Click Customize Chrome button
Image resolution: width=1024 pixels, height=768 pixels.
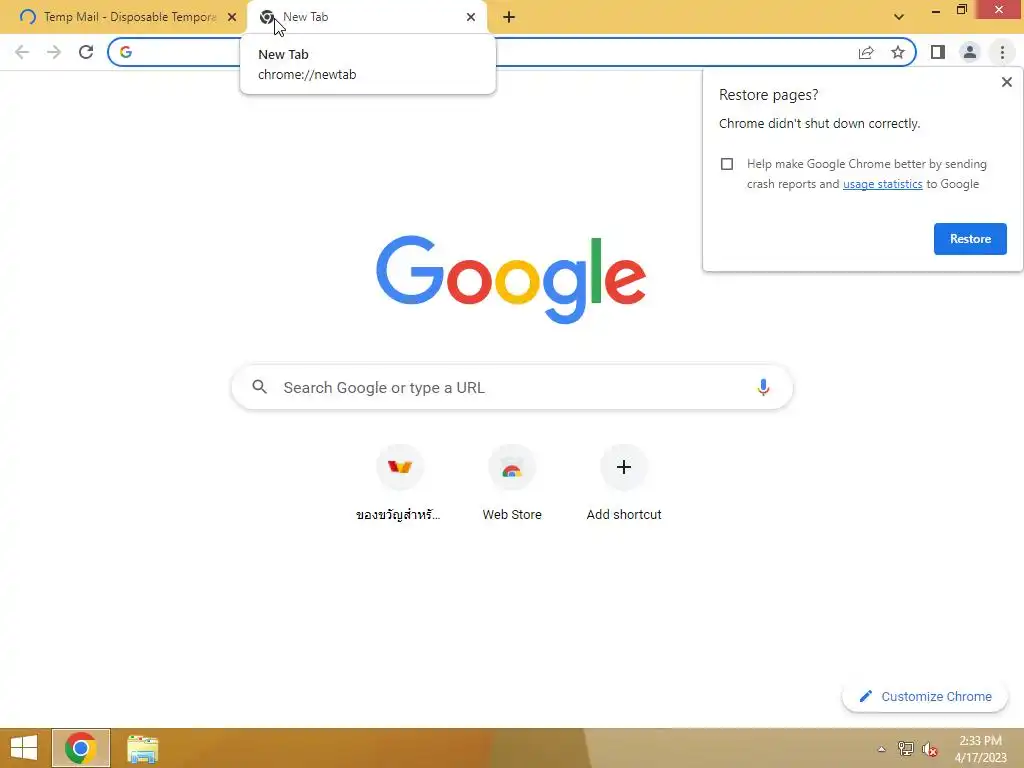(925, 696)
